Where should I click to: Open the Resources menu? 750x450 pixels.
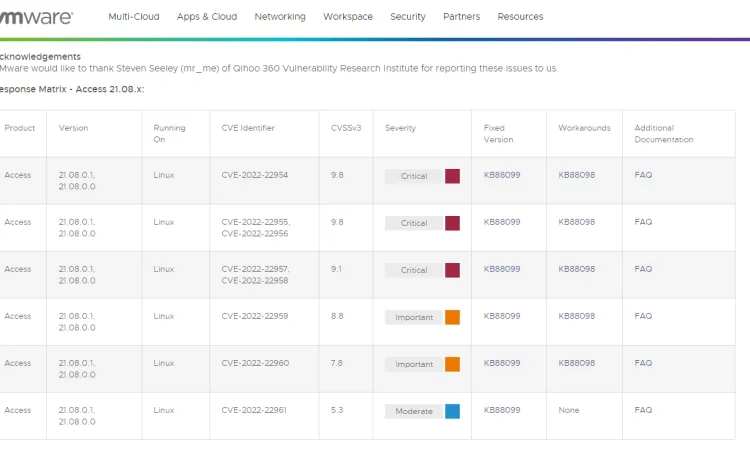click(520, 17)
